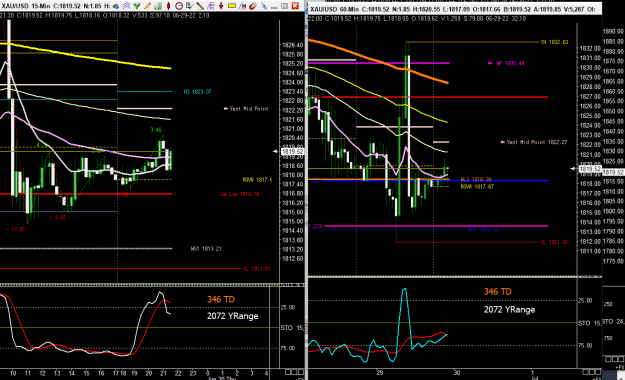Click the 25.00 level in 15-Min stochastic pane

(288, 307)
